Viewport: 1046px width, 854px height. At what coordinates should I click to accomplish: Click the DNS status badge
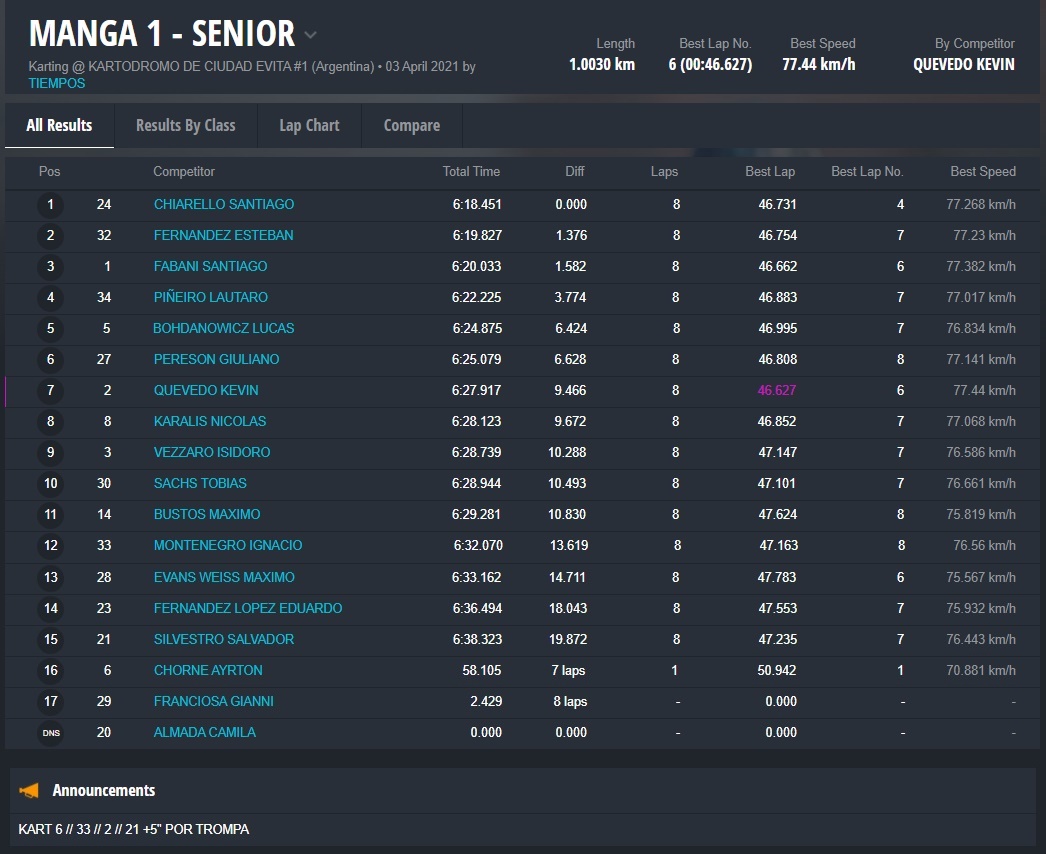tap(50, 733)
